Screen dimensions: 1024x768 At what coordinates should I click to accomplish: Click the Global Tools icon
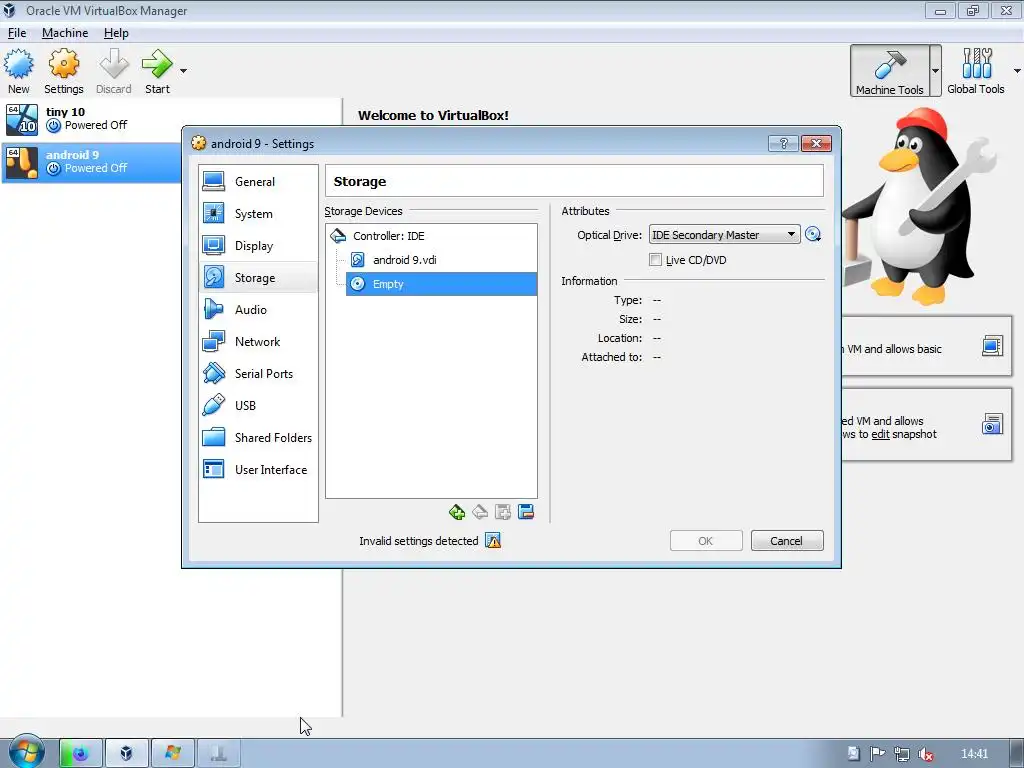(976, 71)
